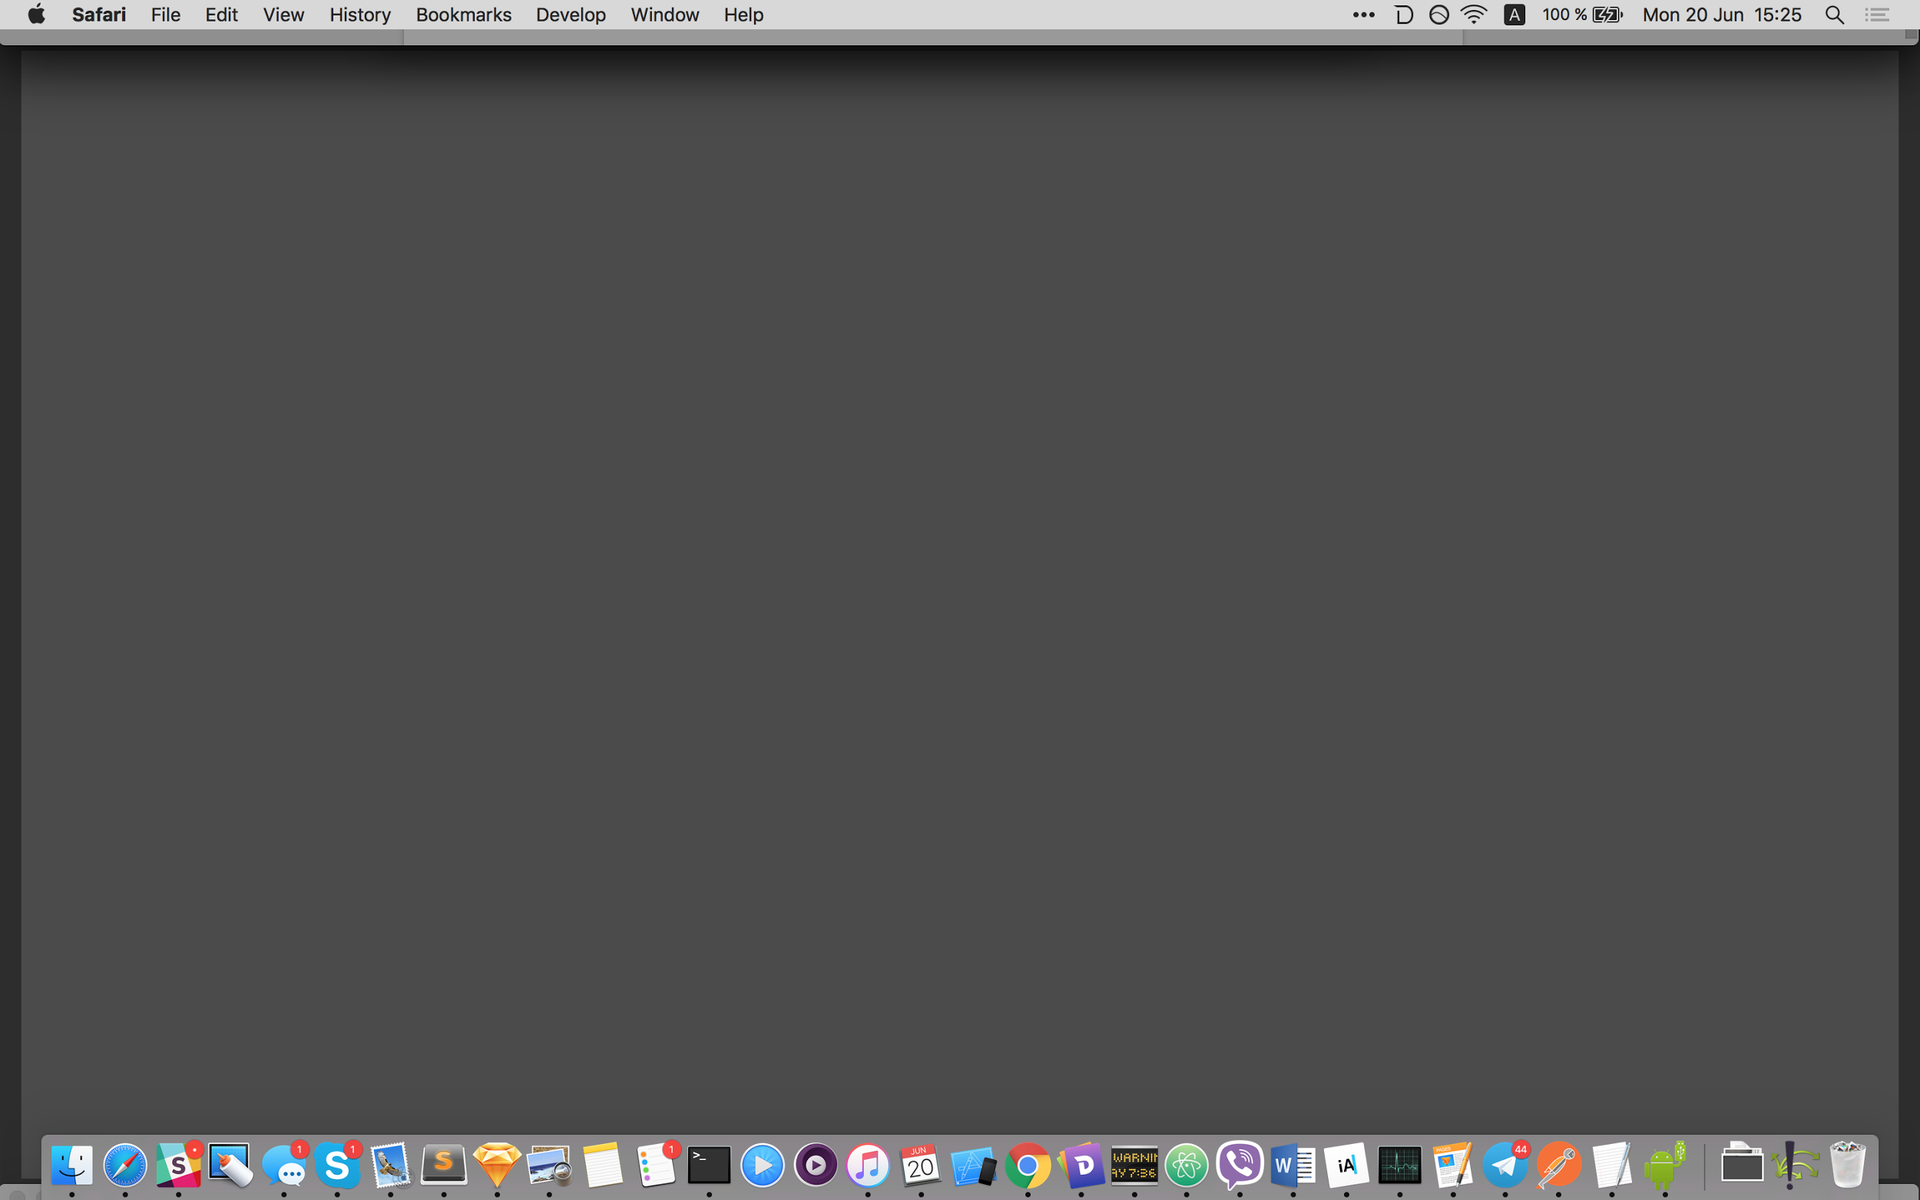1920x1200 pixels.
Task: Open Viber from the Dock
Action: point(1240,1165)
